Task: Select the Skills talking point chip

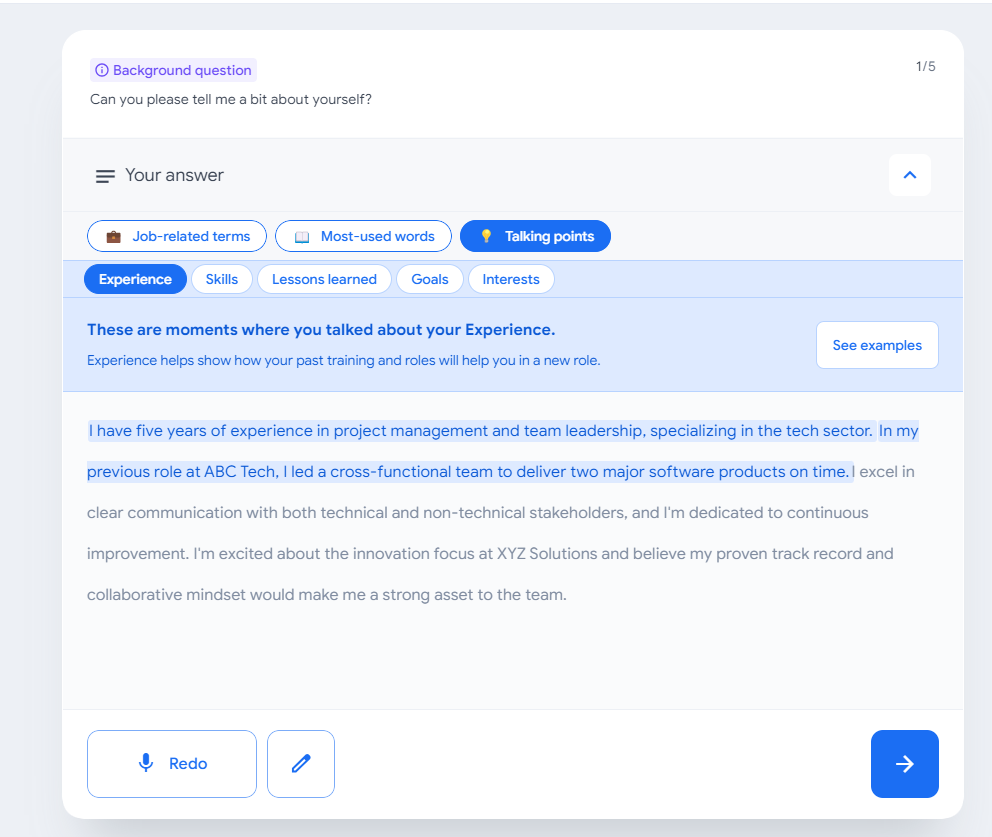Action: 221,279
